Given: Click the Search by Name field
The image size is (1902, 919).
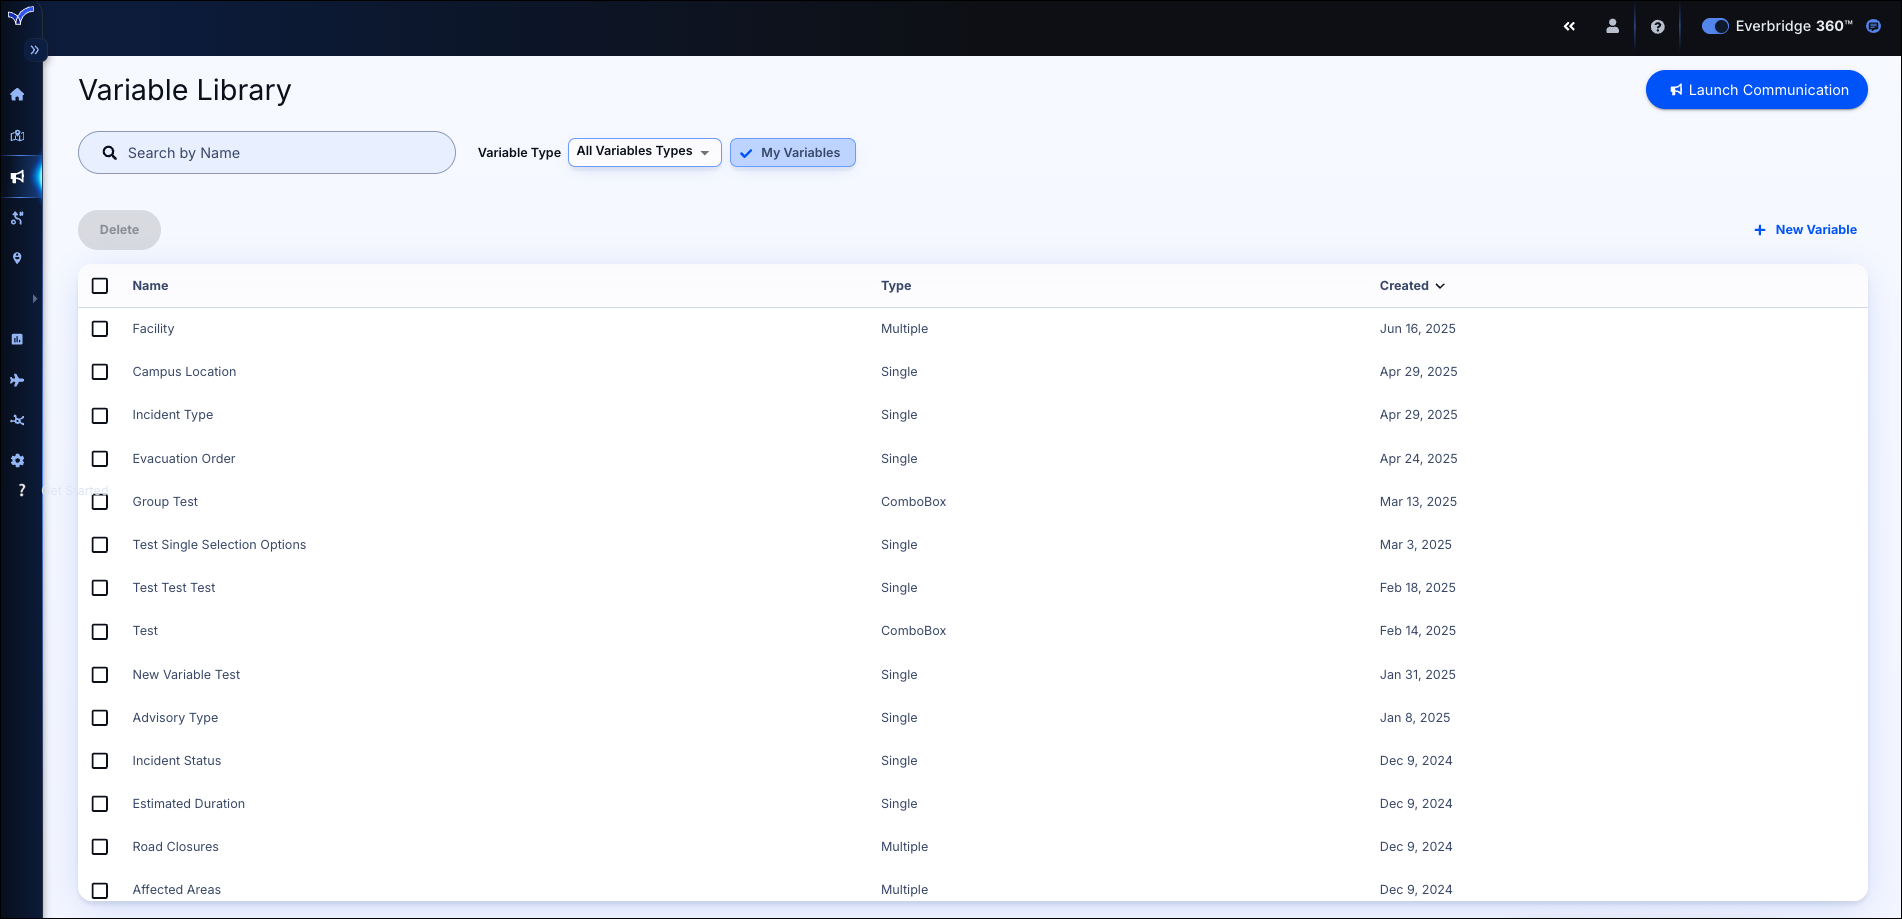Looking at the screenshot, I should click(x=267, y=153).
